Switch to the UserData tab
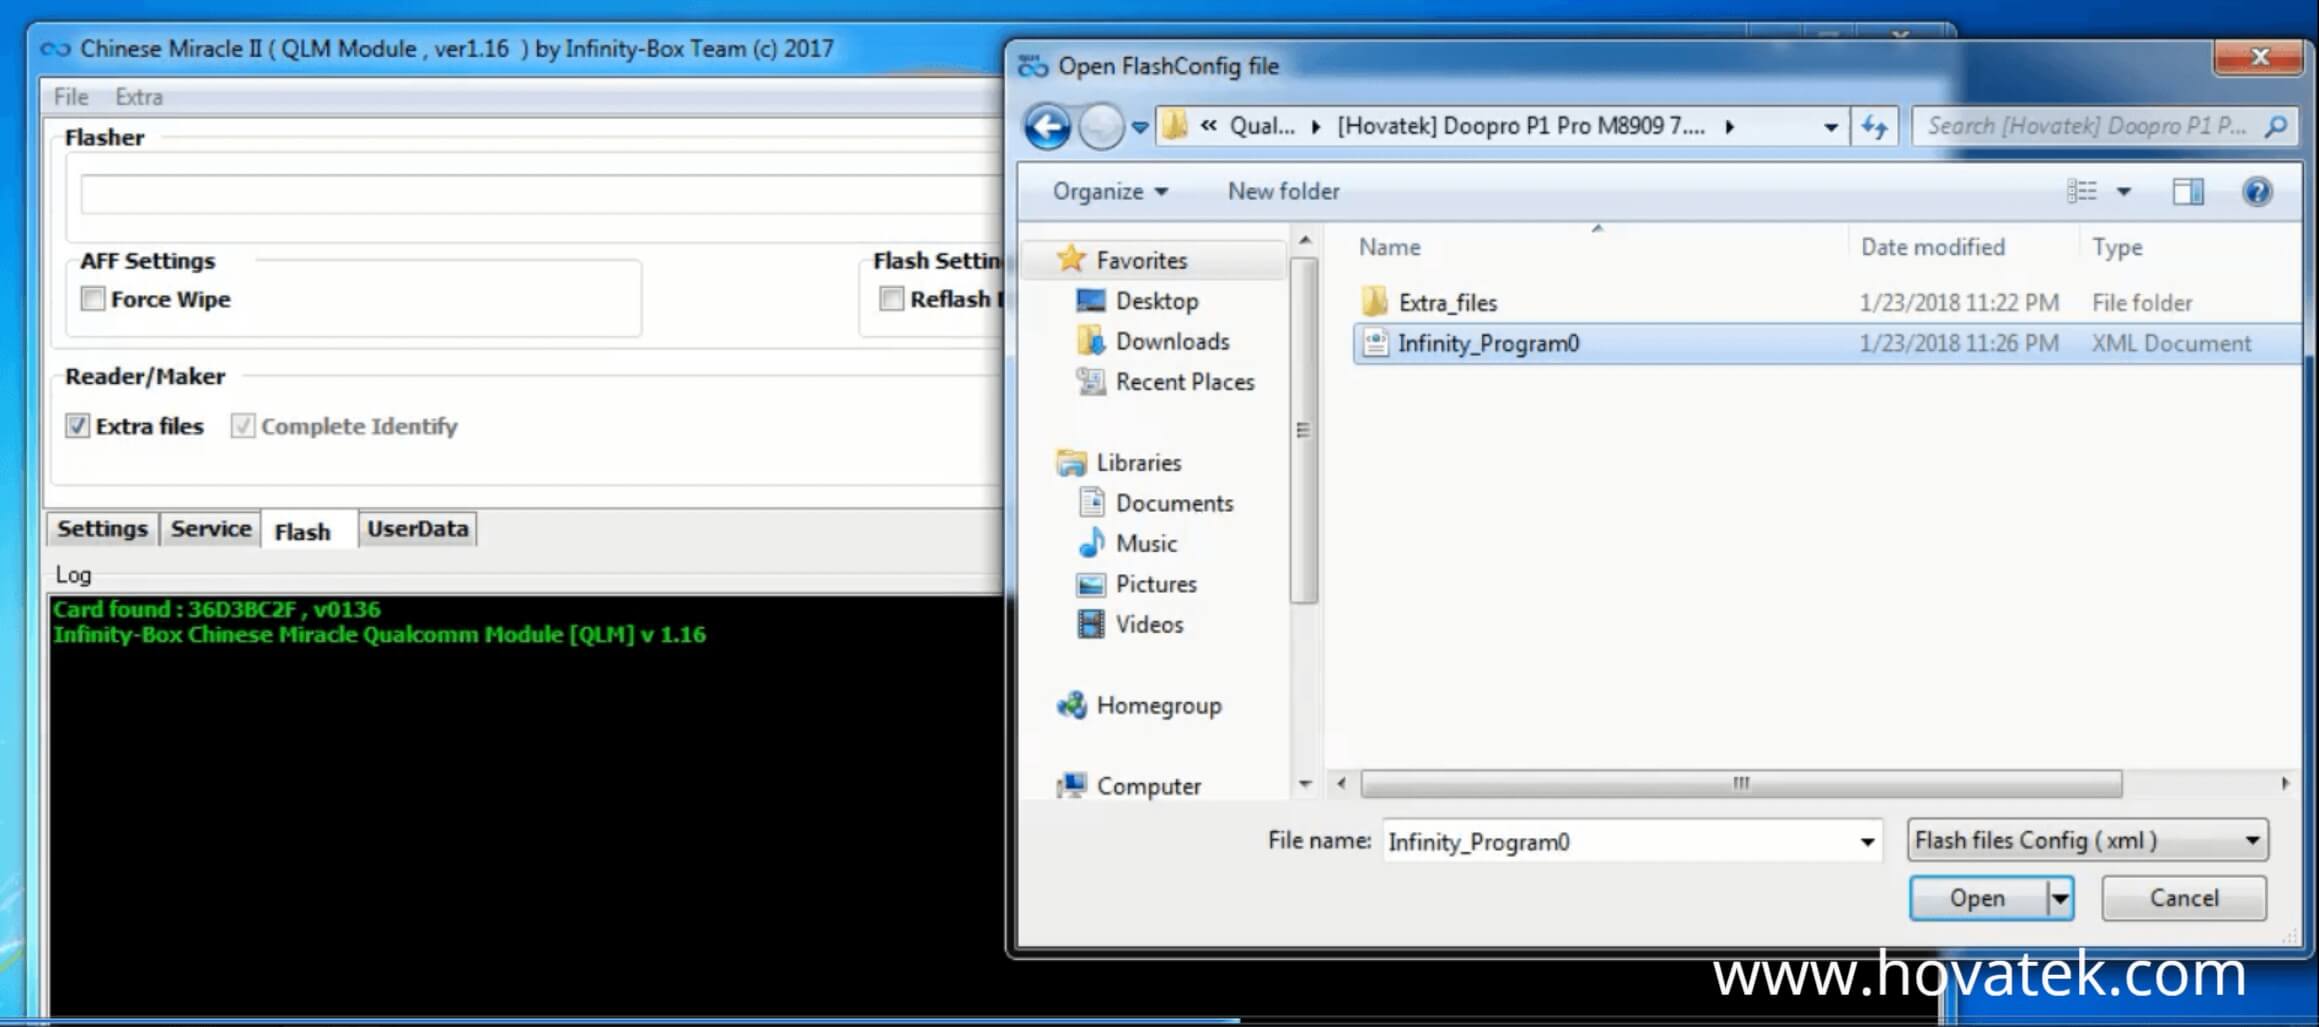The height and width of the screenshot is (1027, 2319). click(x=417, y=529)
